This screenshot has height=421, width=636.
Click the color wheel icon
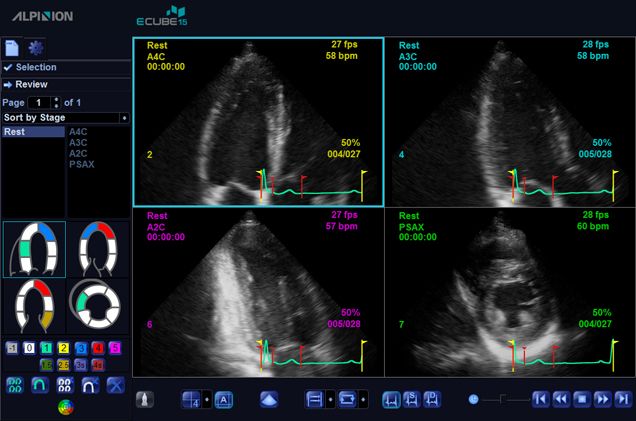point(65,407)
